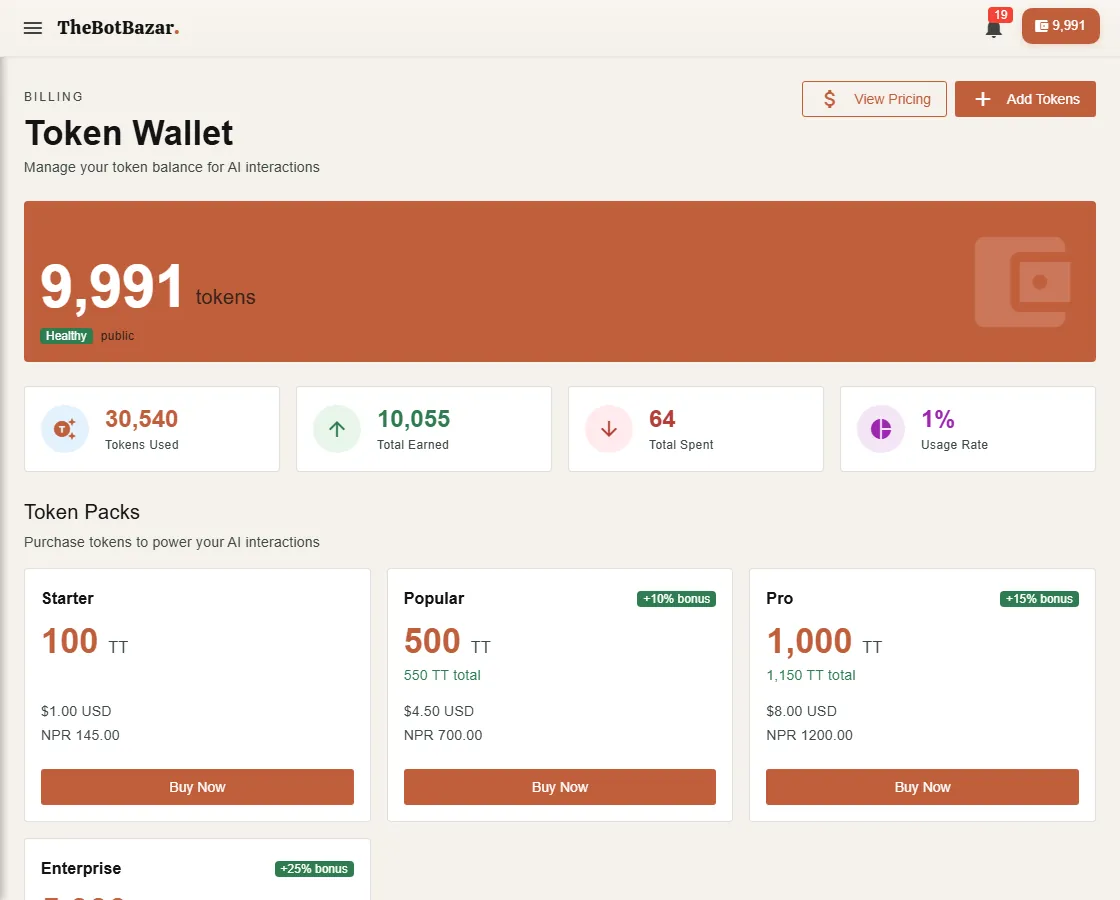Click the Total Earned up-arrow icon
This screenshot has width=1120, height=900.
336,429
